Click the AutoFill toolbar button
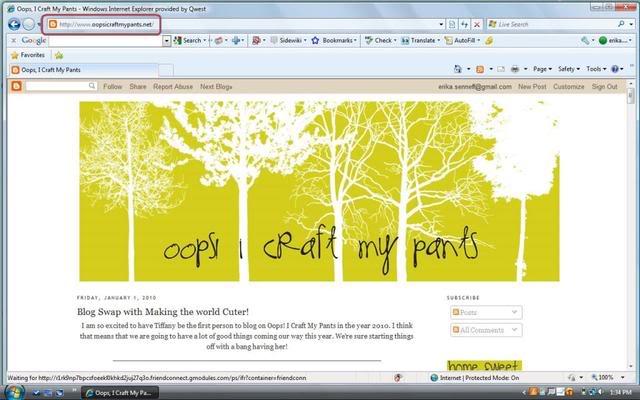The image size is (640, 400). tap(462, 40)
